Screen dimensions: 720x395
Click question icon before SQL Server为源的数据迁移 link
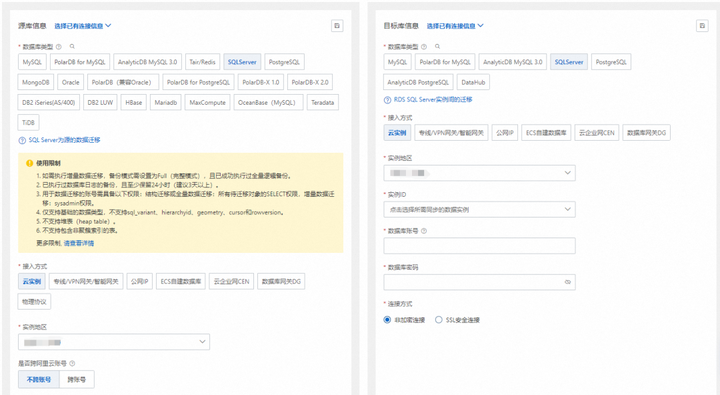click(x=22, y=141)
